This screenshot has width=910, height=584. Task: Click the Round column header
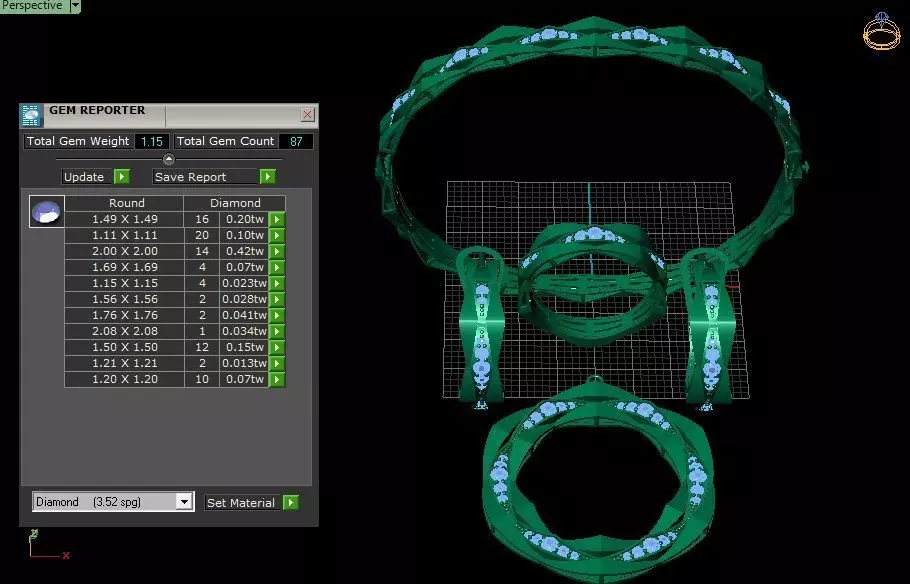tap(127, 203)
